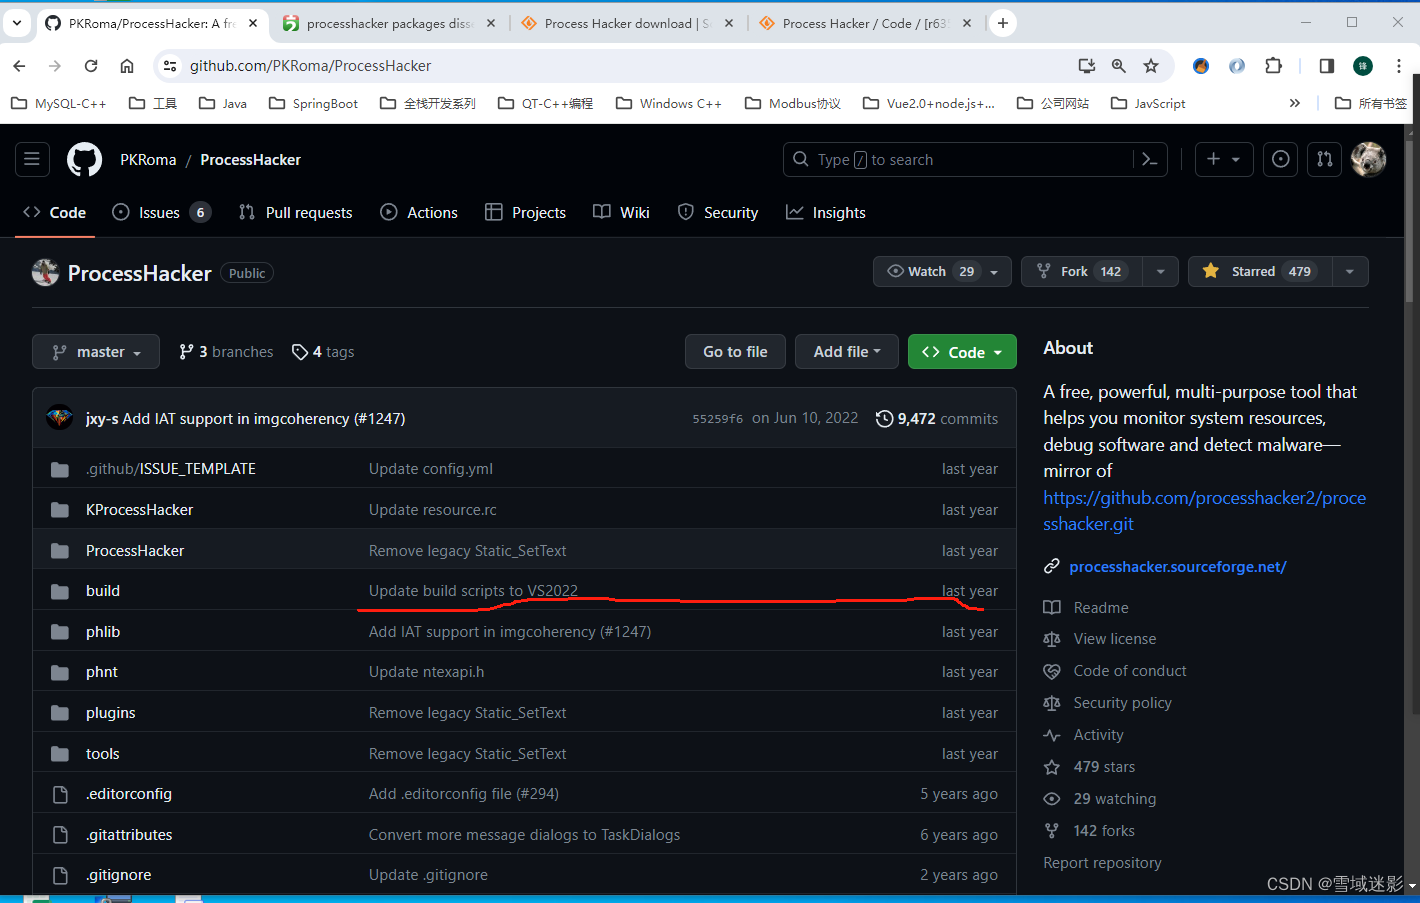Viewport: 1420px width, 903px height.
Task: Expand the Add file dropdown
Action: (x=847, y=352)
